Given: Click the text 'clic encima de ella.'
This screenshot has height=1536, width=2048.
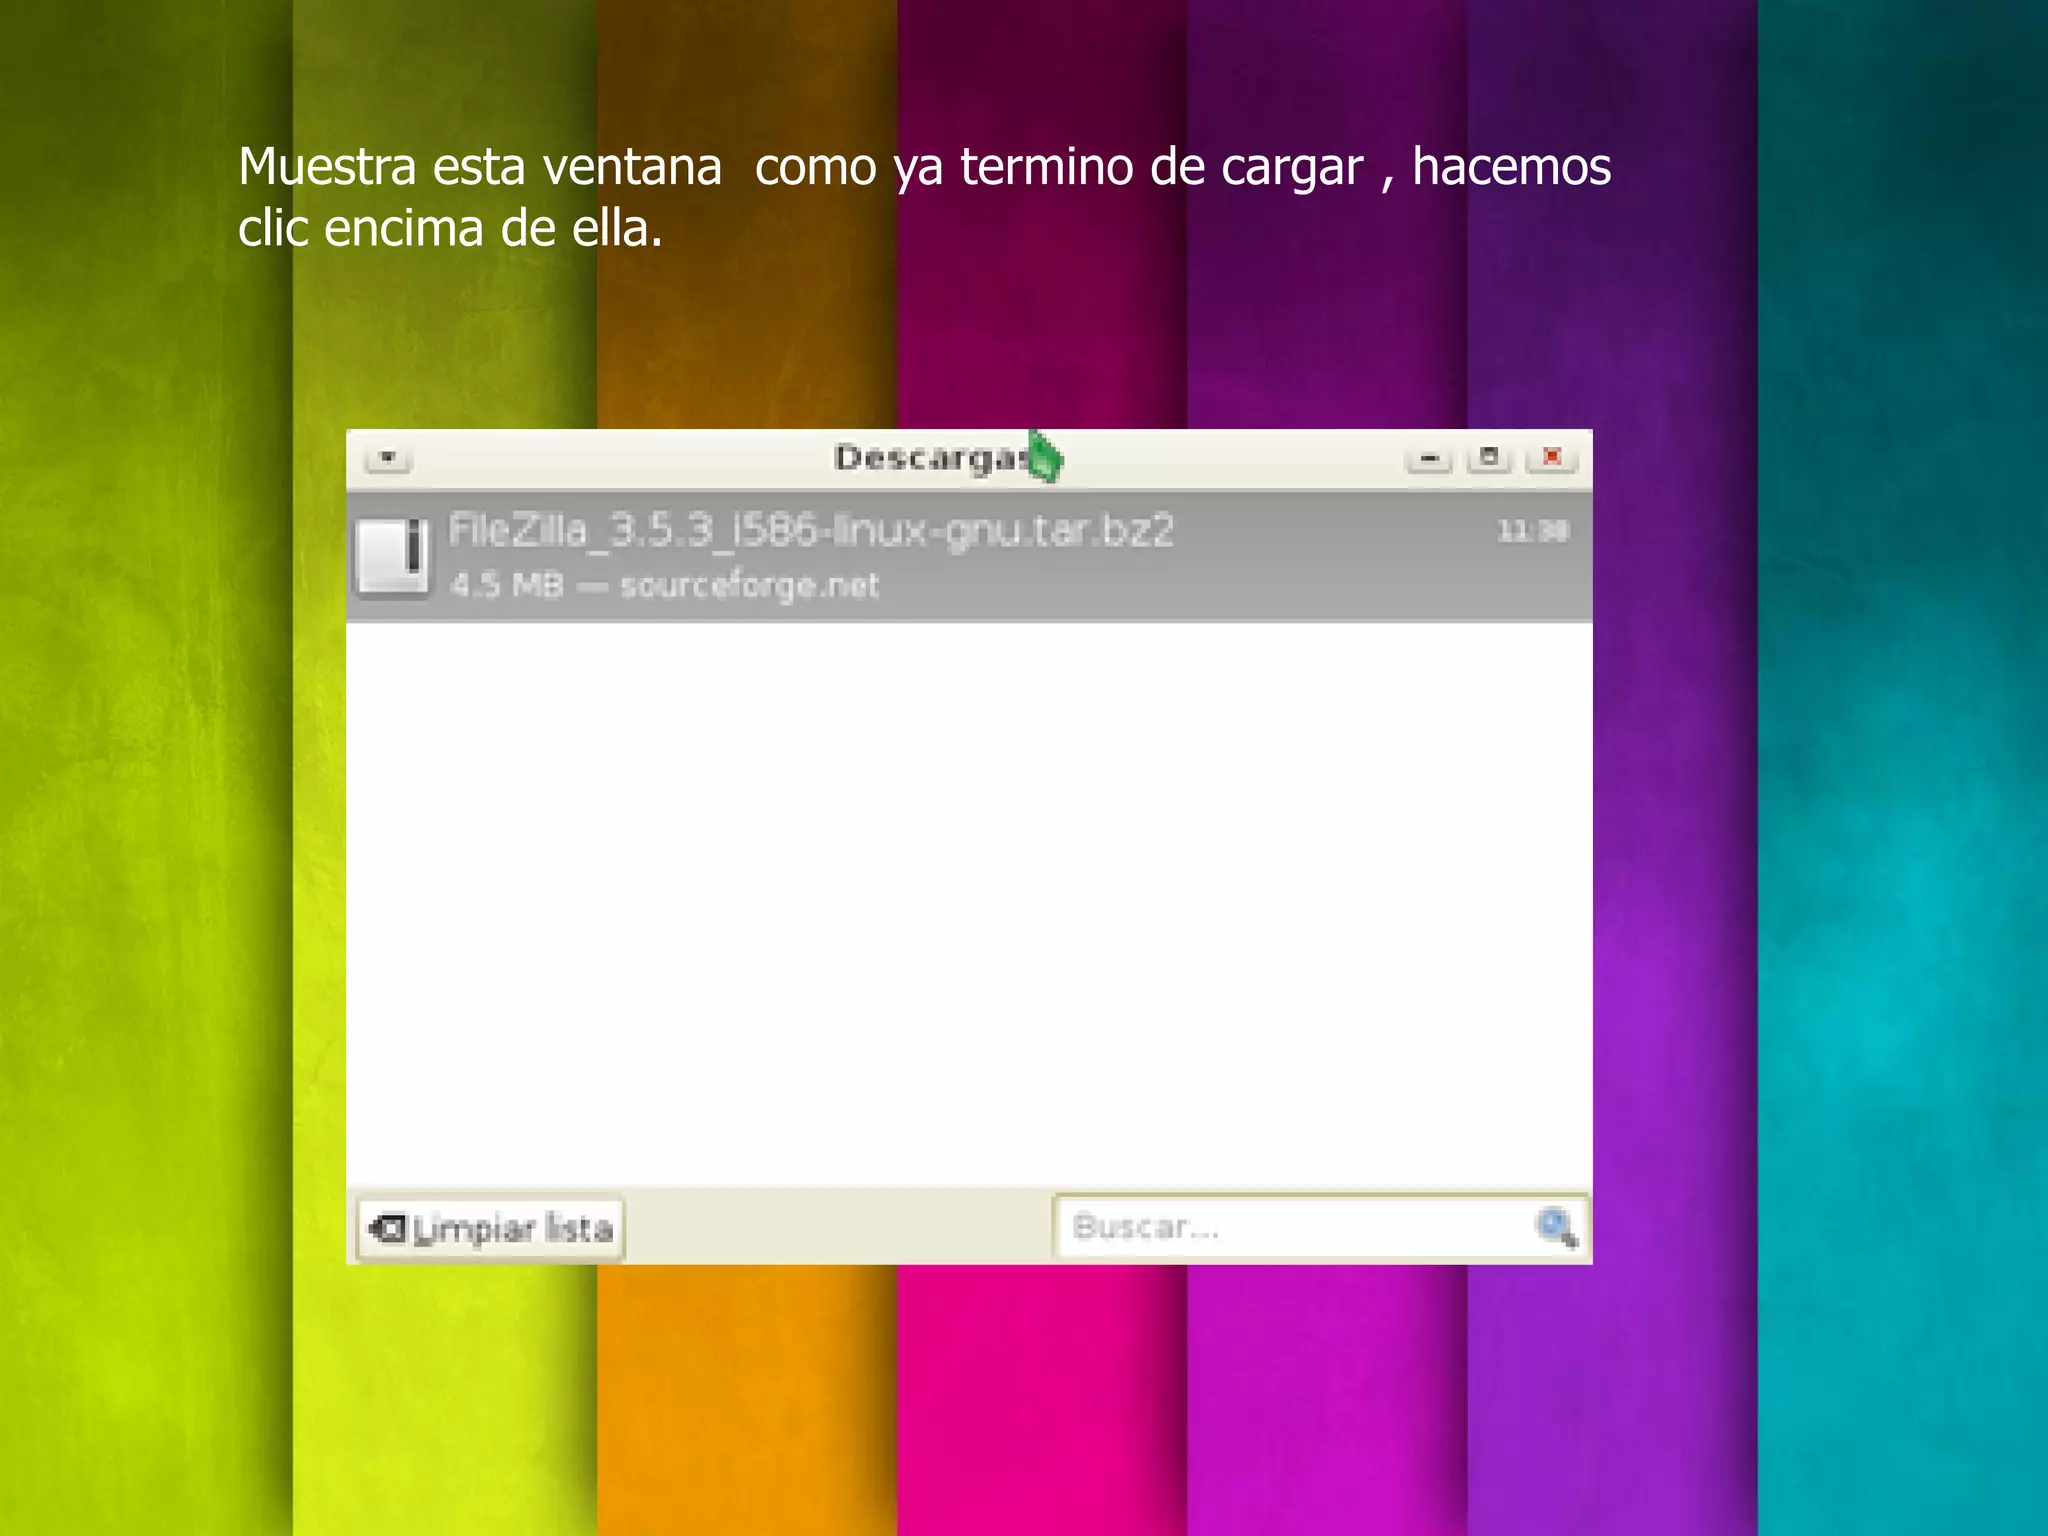Looking at the screenshot, I should pyautogui.click(x=450, y=229).
